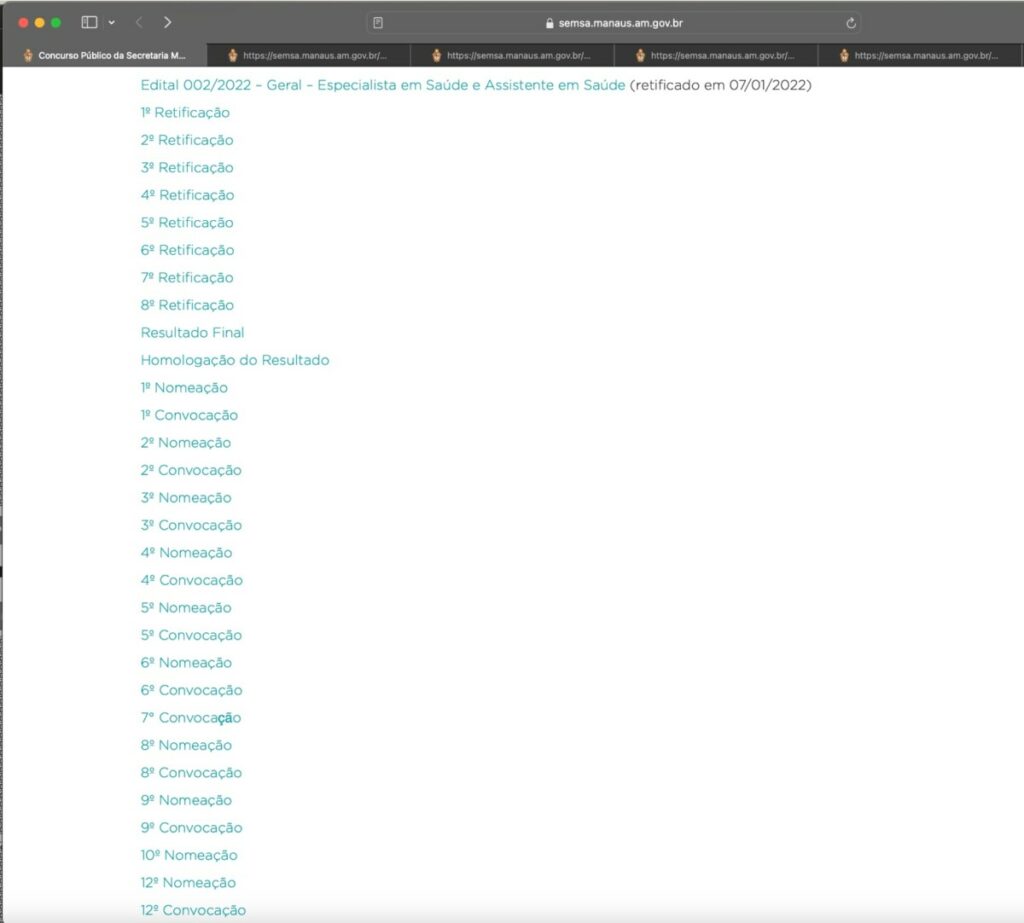This screenshot has height=923, width=1024.
Task: Open the 4ª Convocação link
Action: 191,579
